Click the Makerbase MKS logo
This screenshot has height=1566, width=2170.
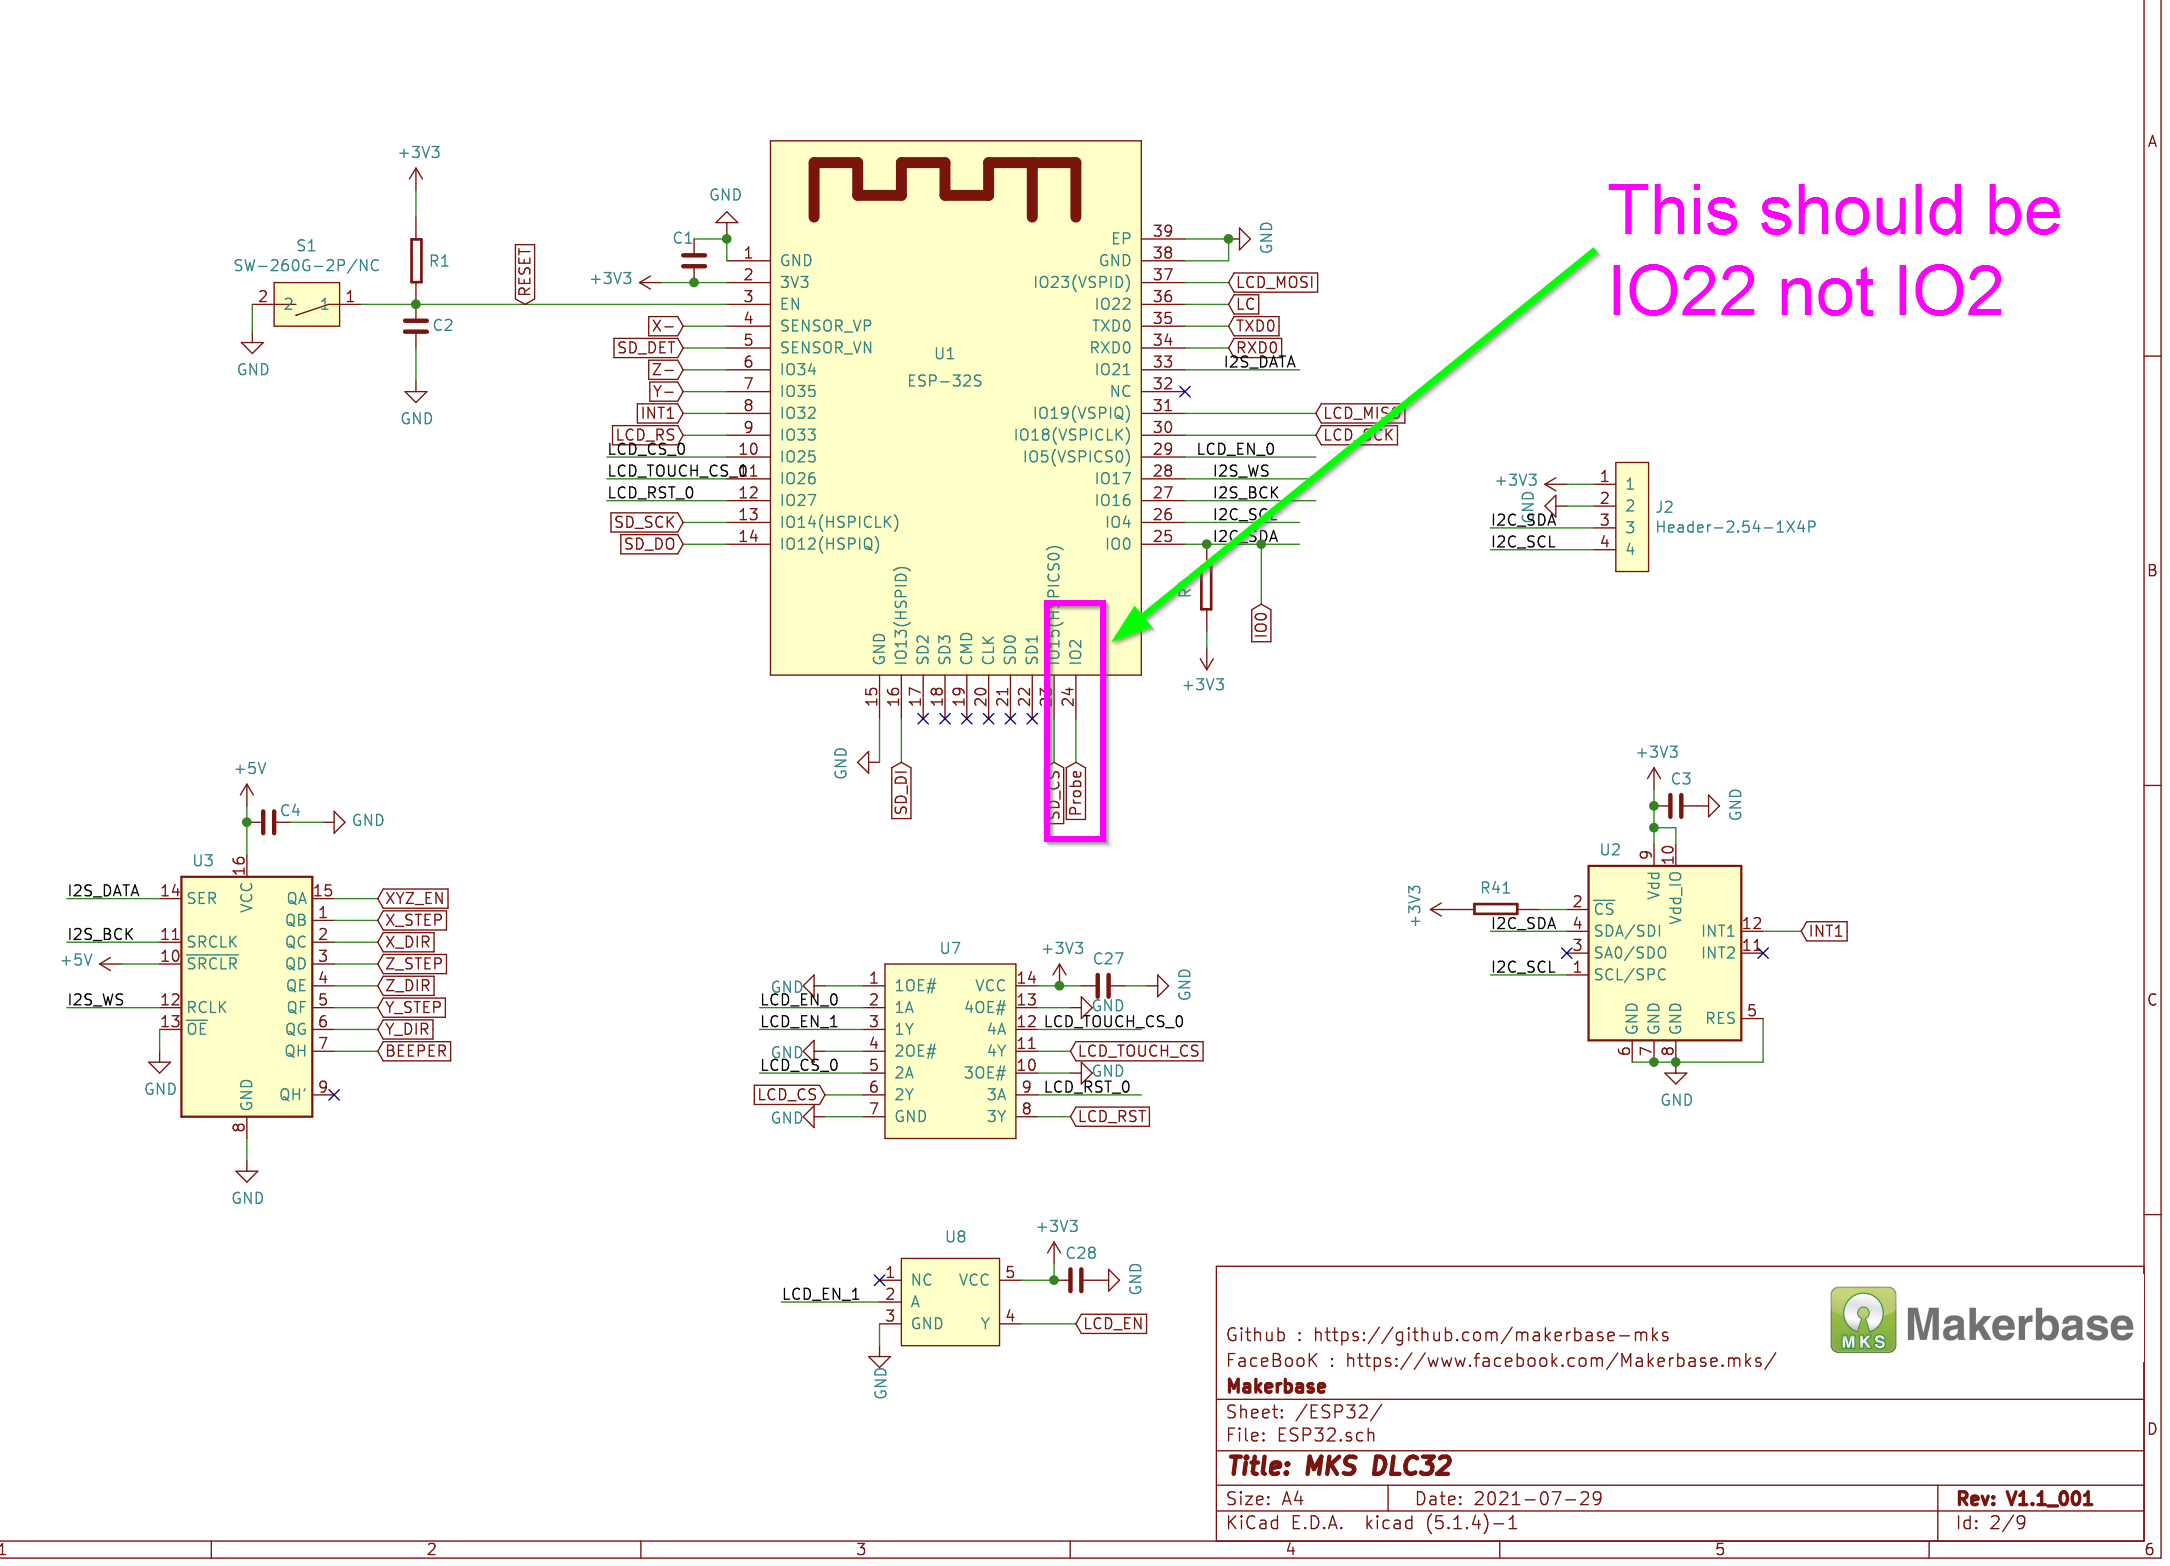(x=1983, y=1322)
